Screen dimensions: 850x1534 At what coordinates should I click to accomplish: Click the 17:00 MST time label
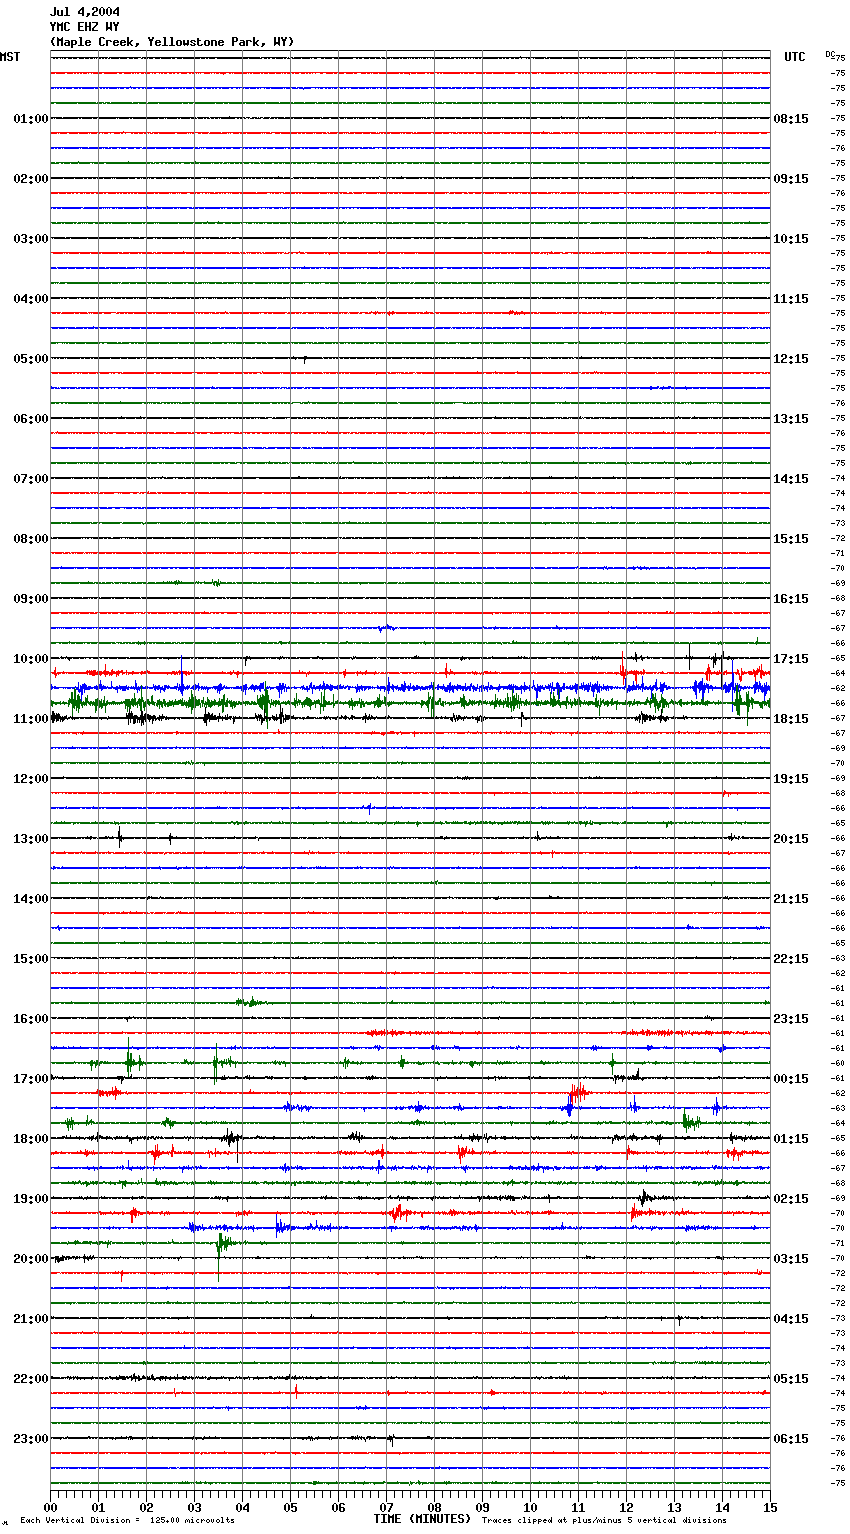[x=31, y=1079]
